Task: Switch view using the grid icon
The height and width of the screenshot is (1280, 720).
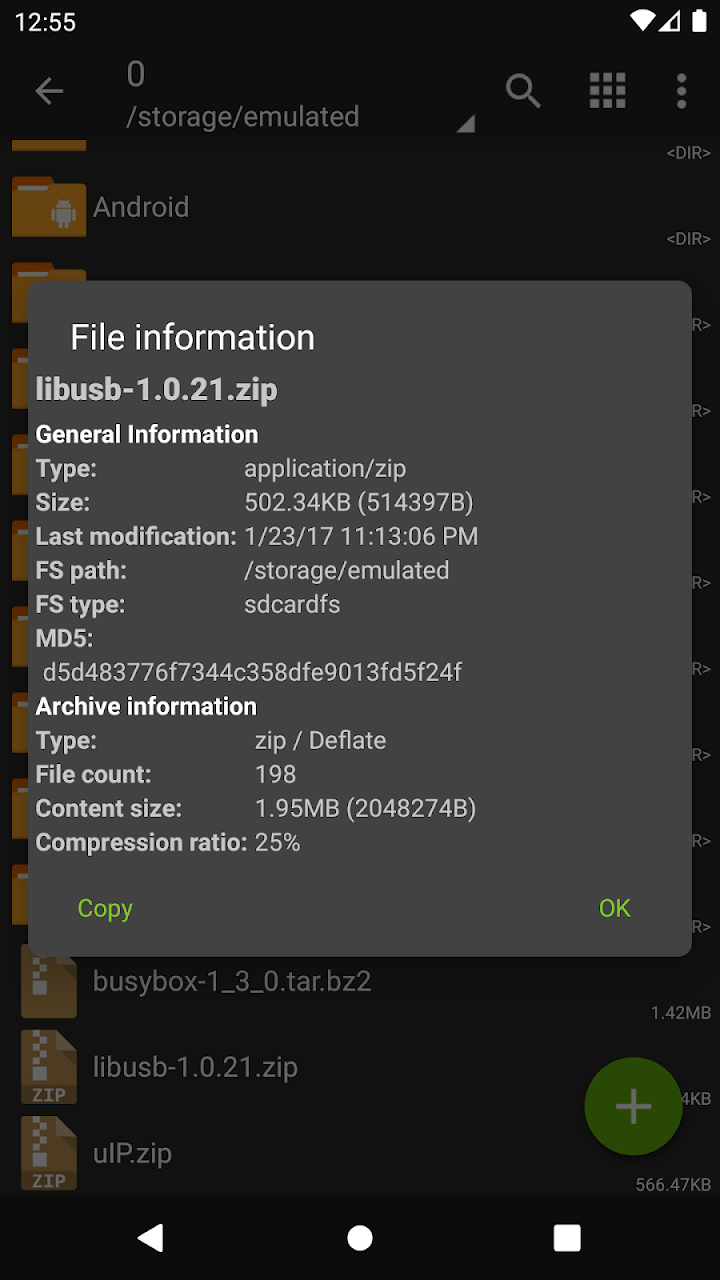Action: (x=607, y=91)
